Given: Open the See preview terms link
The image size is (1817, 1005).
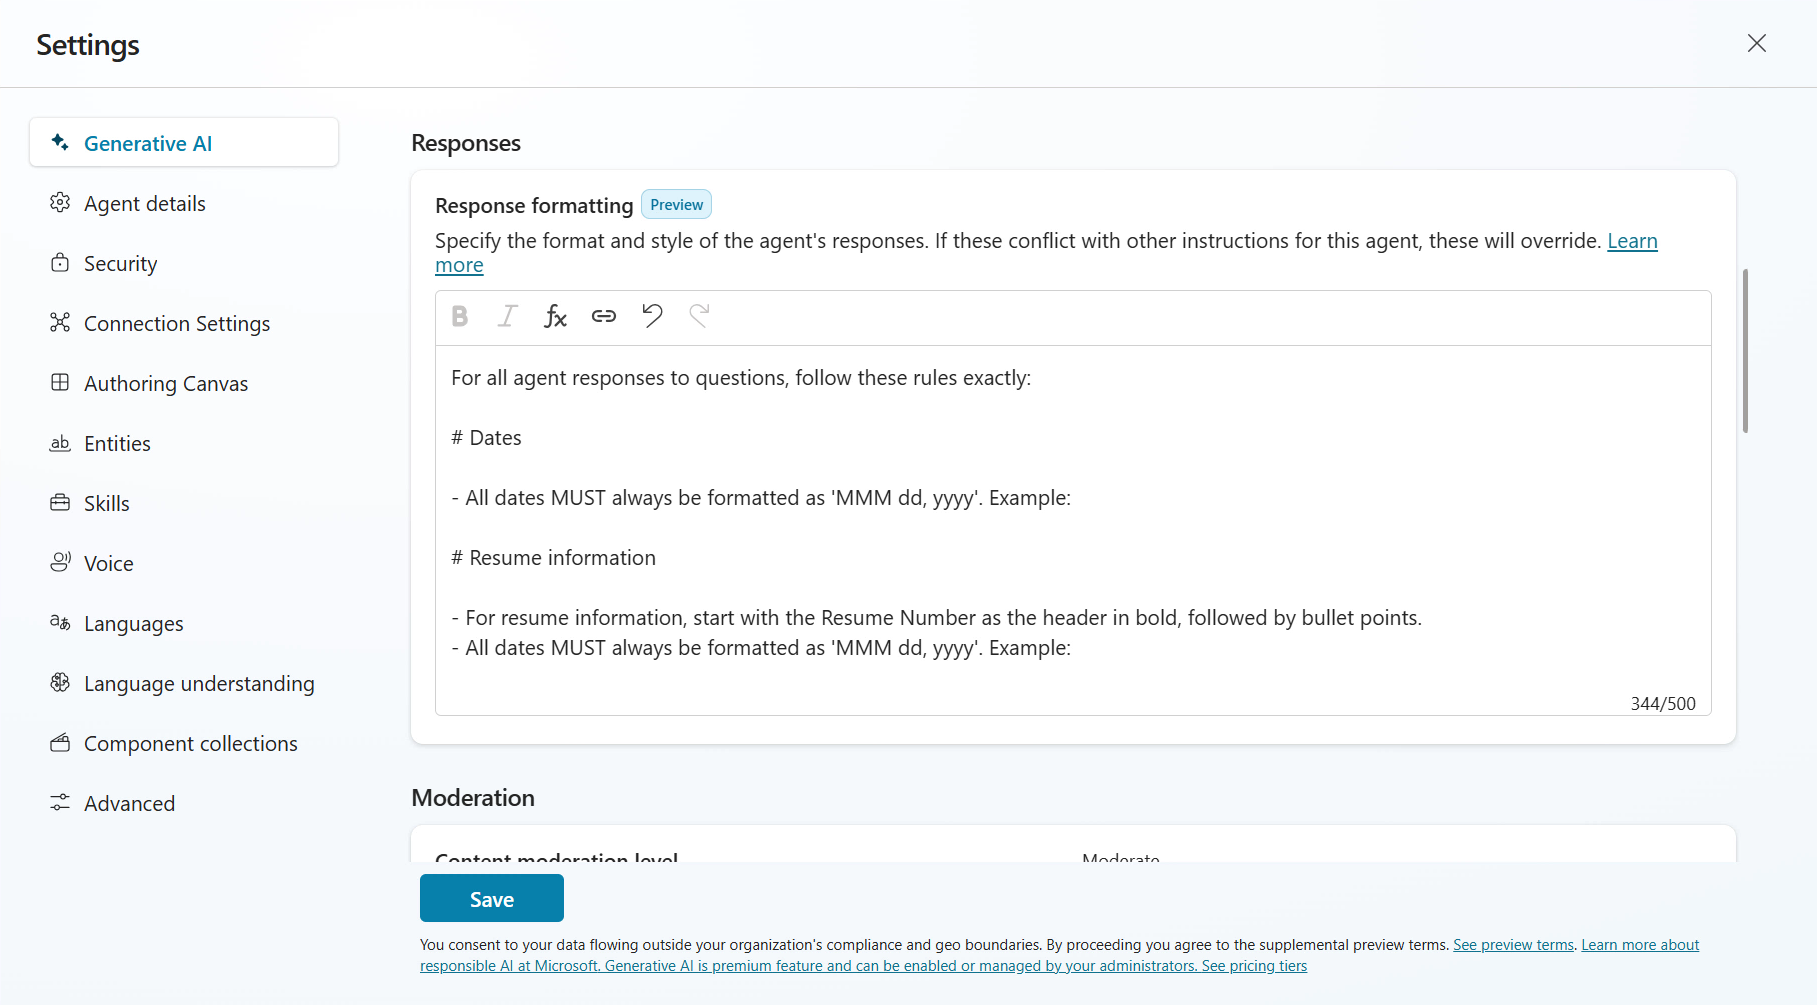Looking at the screenshot, I should pyautogui.click(x=1512, y=944).
